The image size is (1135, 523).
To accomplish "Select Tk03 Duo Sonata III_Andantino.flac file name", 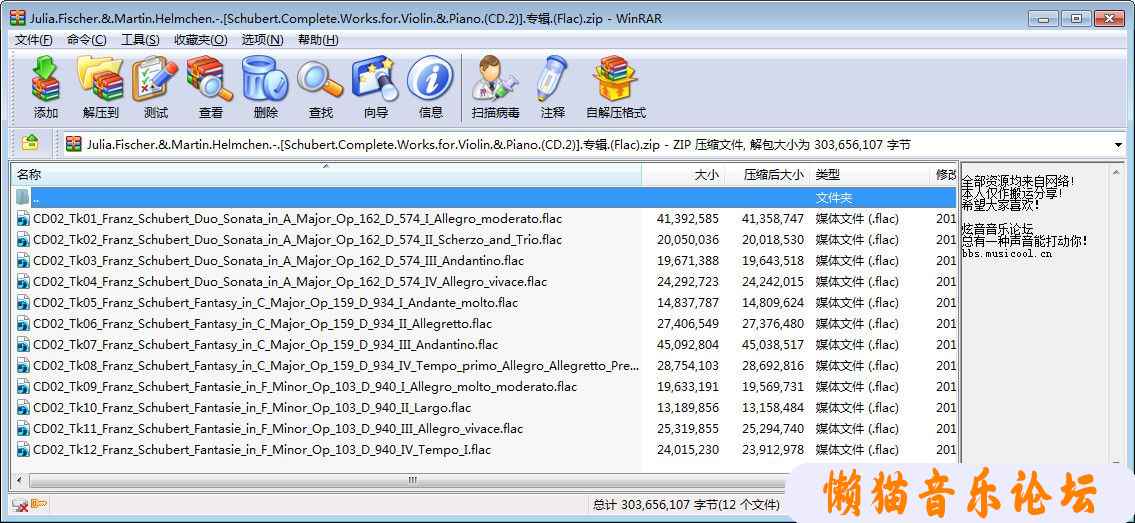I will [x=279, y=260].
